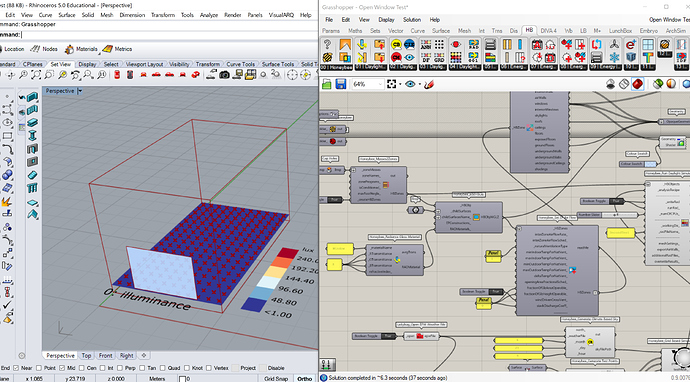Enable the Tan osnap checkbox

coord(142,368)
